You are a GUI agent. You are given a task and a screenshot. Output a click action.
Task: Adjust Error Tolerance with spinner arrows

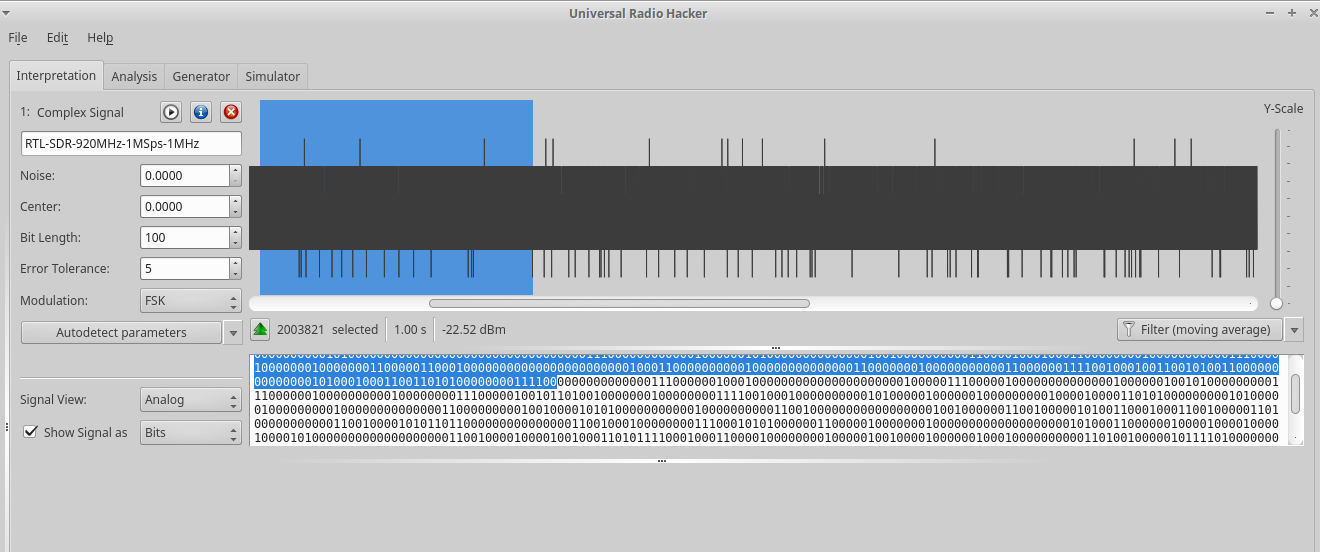coord(236,268)
